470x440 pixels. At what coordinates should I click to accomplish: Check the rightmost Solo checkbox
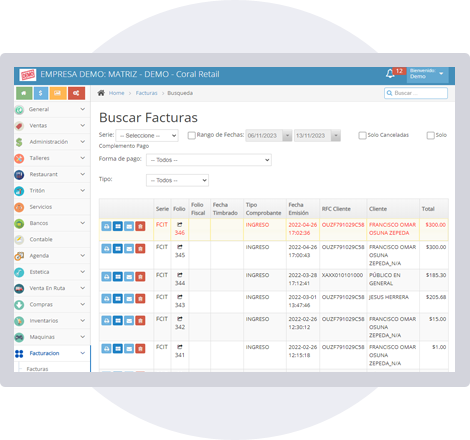click(x=431, y=135)
